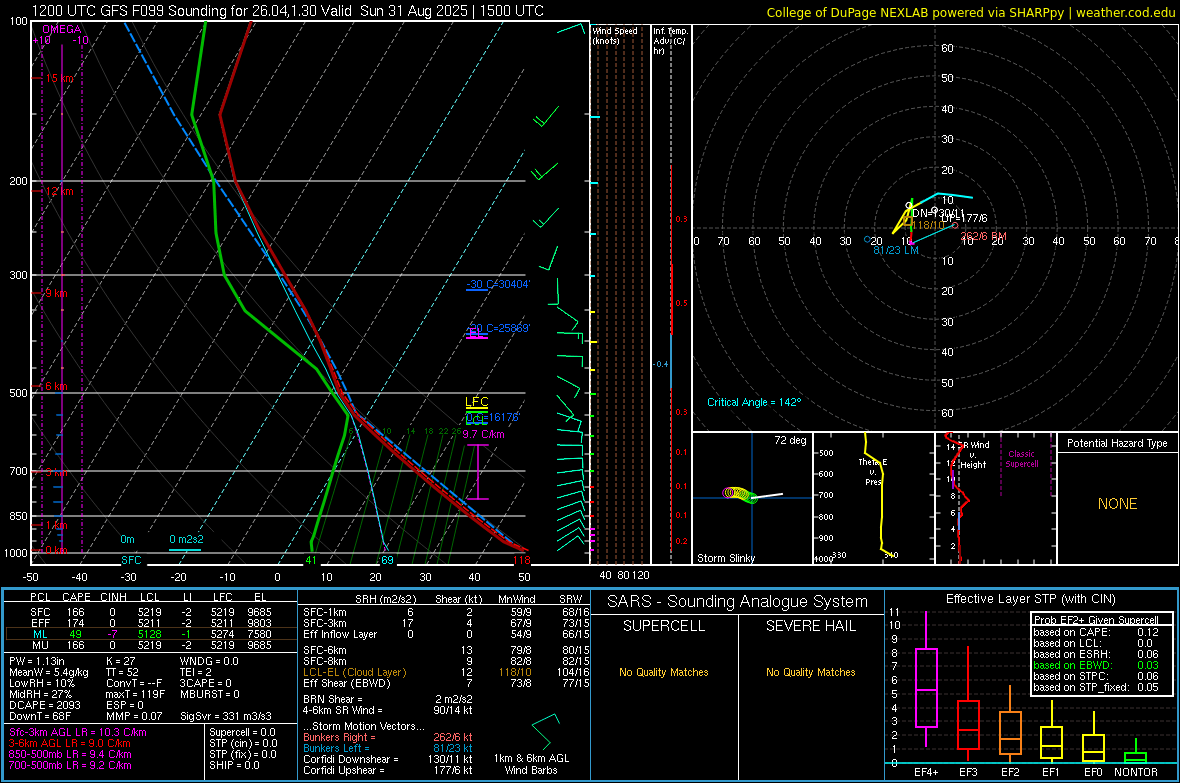Screen dimensions: 1180x783
Task: Click the 'SEVERE HAIL' column heading
Action: (810, 626)
